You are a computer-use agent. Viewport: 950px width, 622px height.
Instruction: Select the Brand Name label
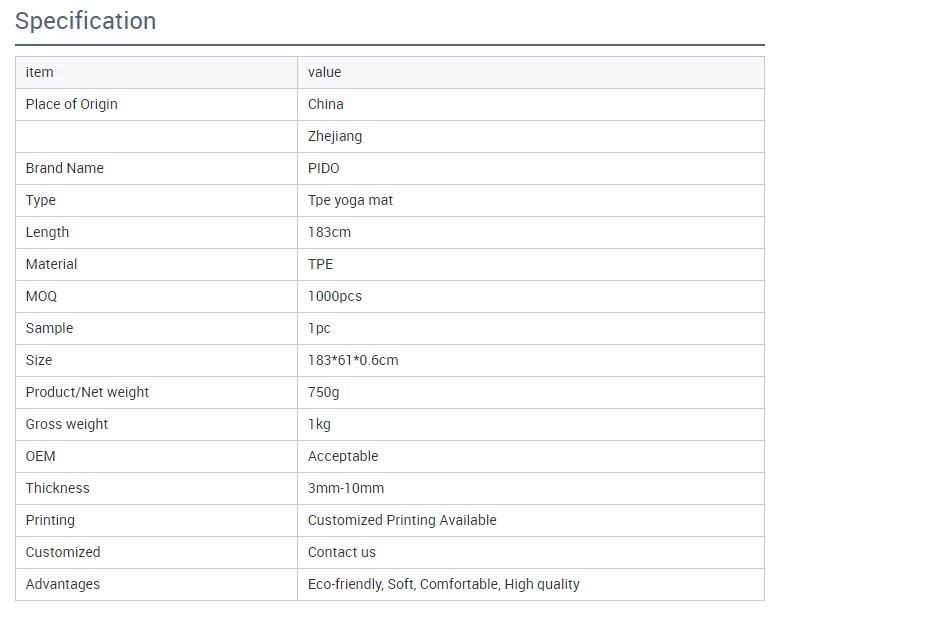tap(65, 168)
